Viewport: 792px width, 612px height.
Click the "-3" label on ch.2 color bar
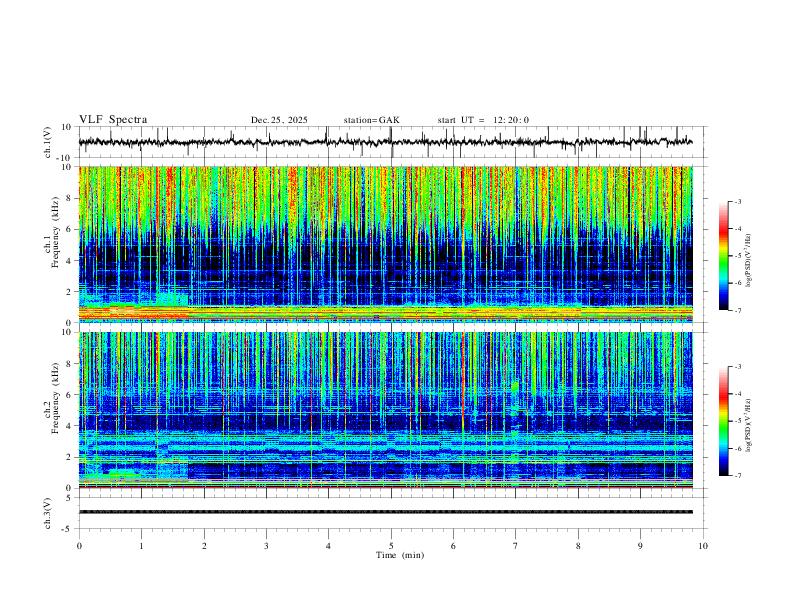(x=738, y=367)
